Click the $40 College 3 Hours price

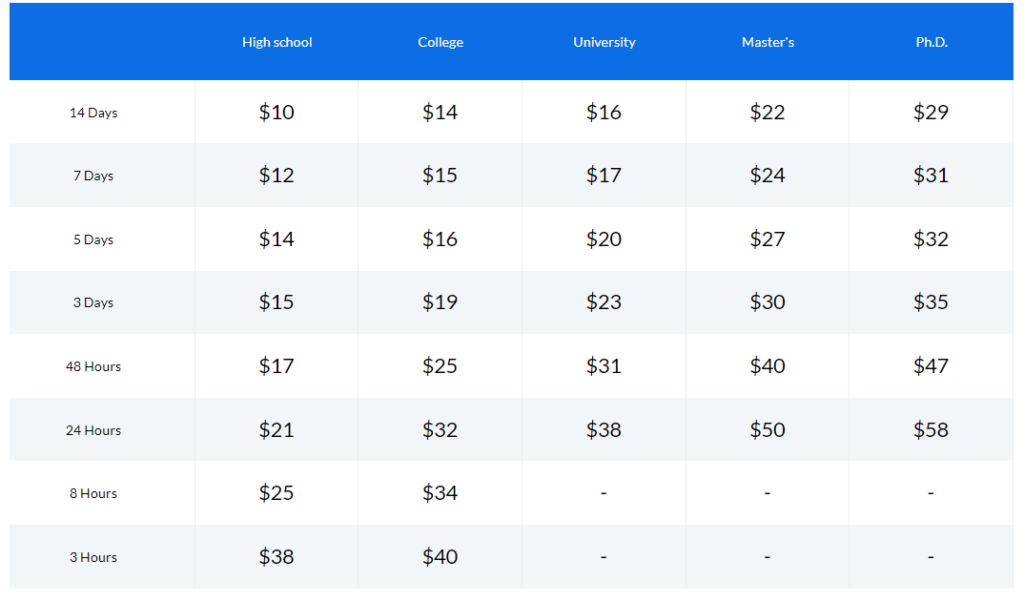(440, 557)
